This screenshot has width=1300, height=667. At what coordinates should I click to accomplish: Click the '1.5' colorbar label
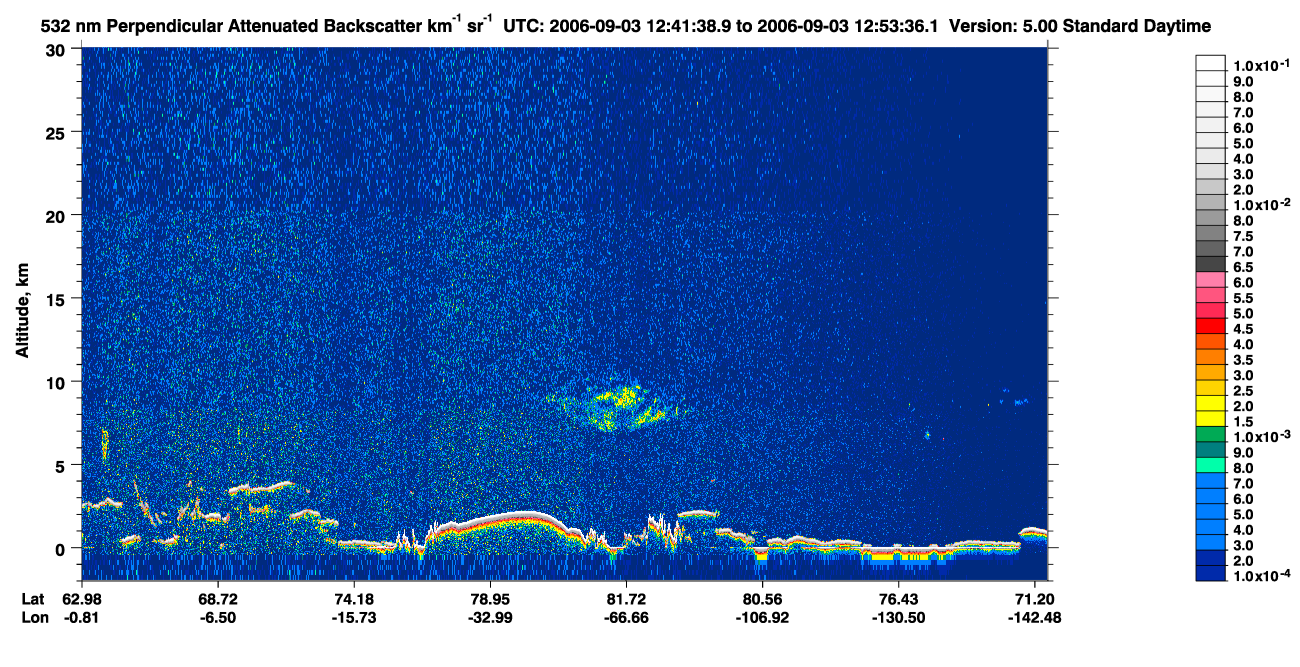(1243, 422)
